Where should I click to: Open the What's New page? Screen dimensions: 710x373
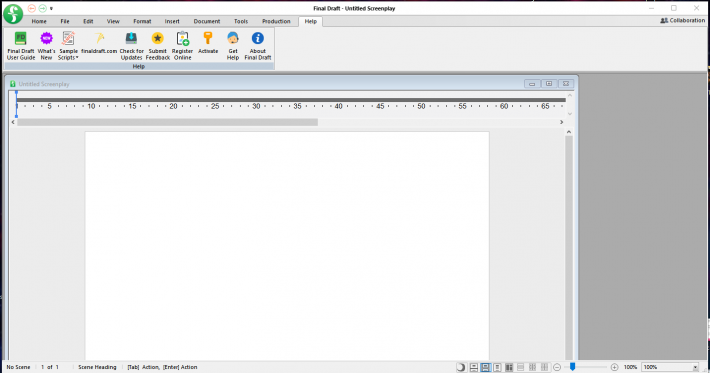(x=46, y=46)
